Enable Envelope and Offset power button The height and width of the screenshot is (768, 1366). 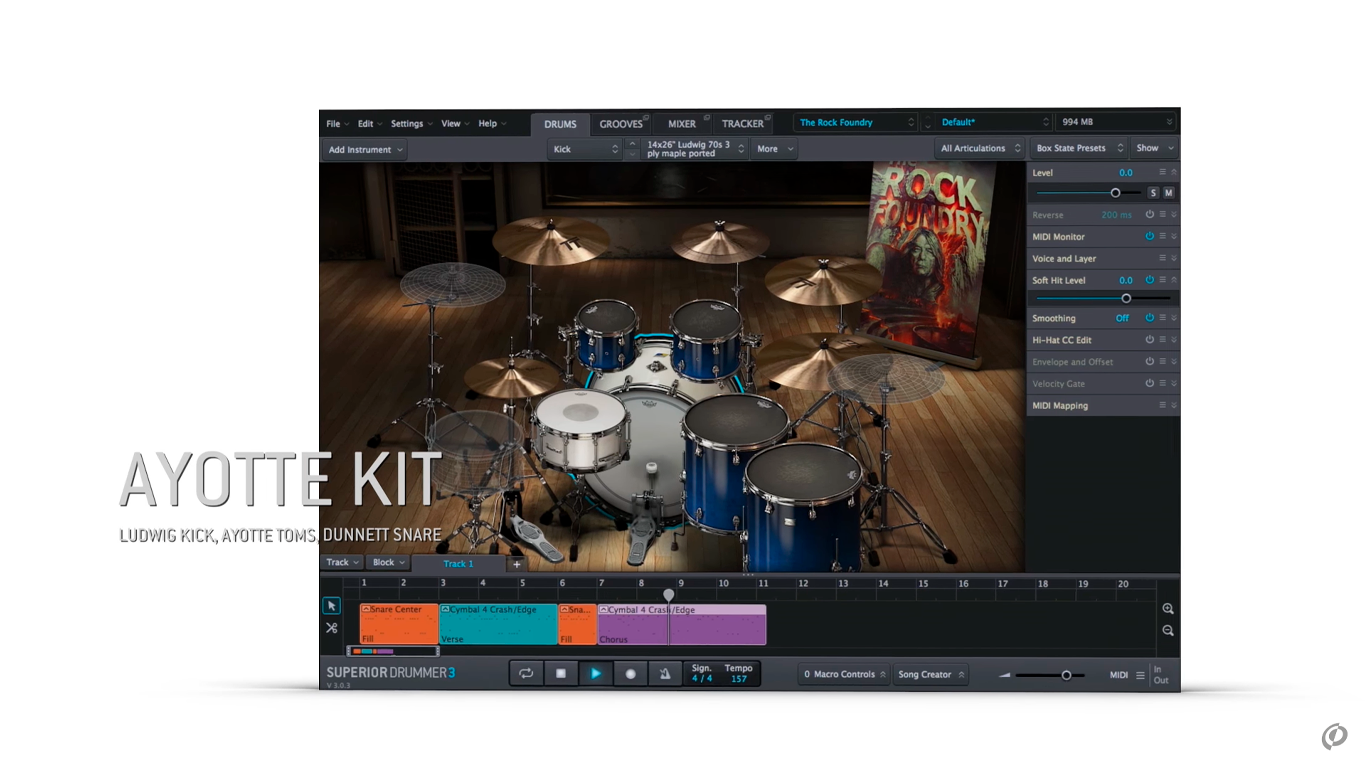(1150, 362)
